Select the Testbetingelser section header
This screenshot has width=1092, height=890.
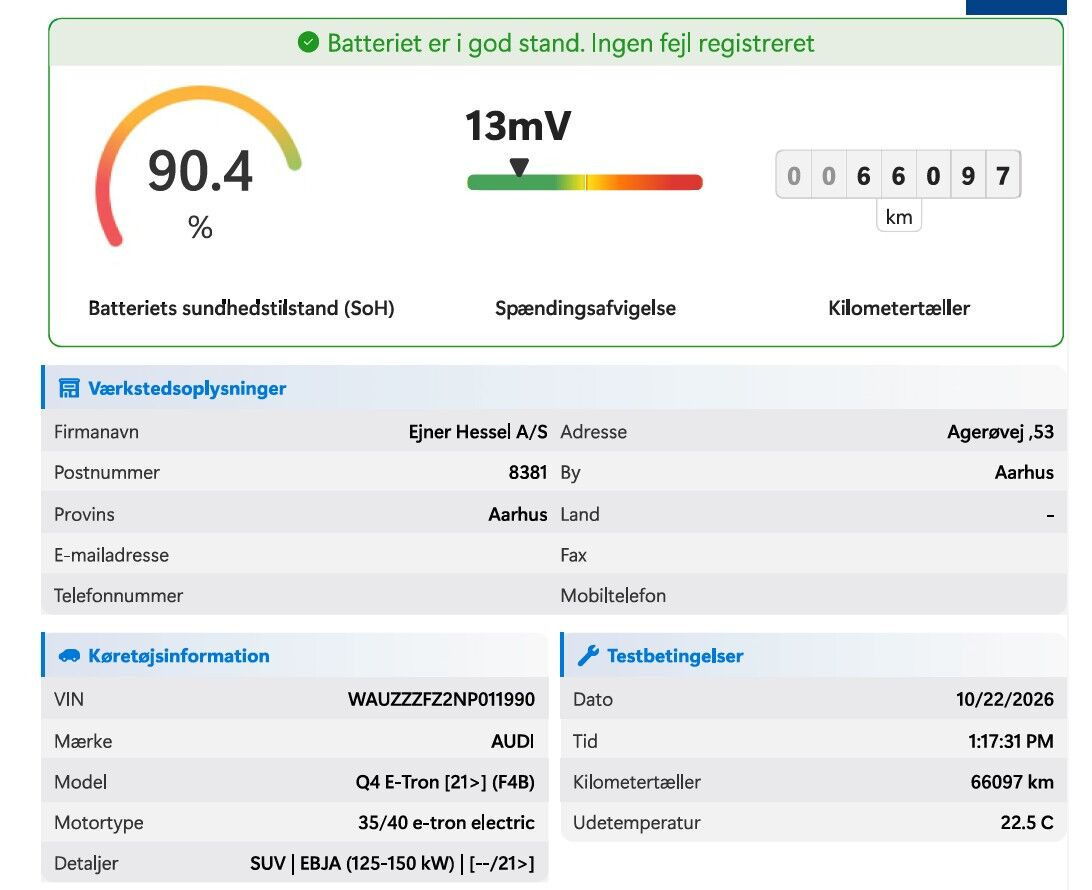[814, 655]
